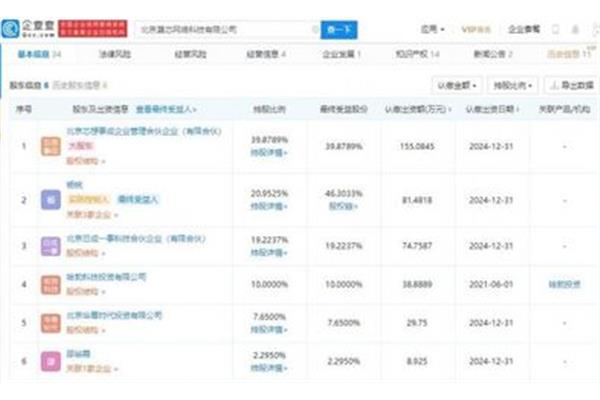
Task: Select the 股东信息 6 sub-tab
Action: click(x=29, y=85)
